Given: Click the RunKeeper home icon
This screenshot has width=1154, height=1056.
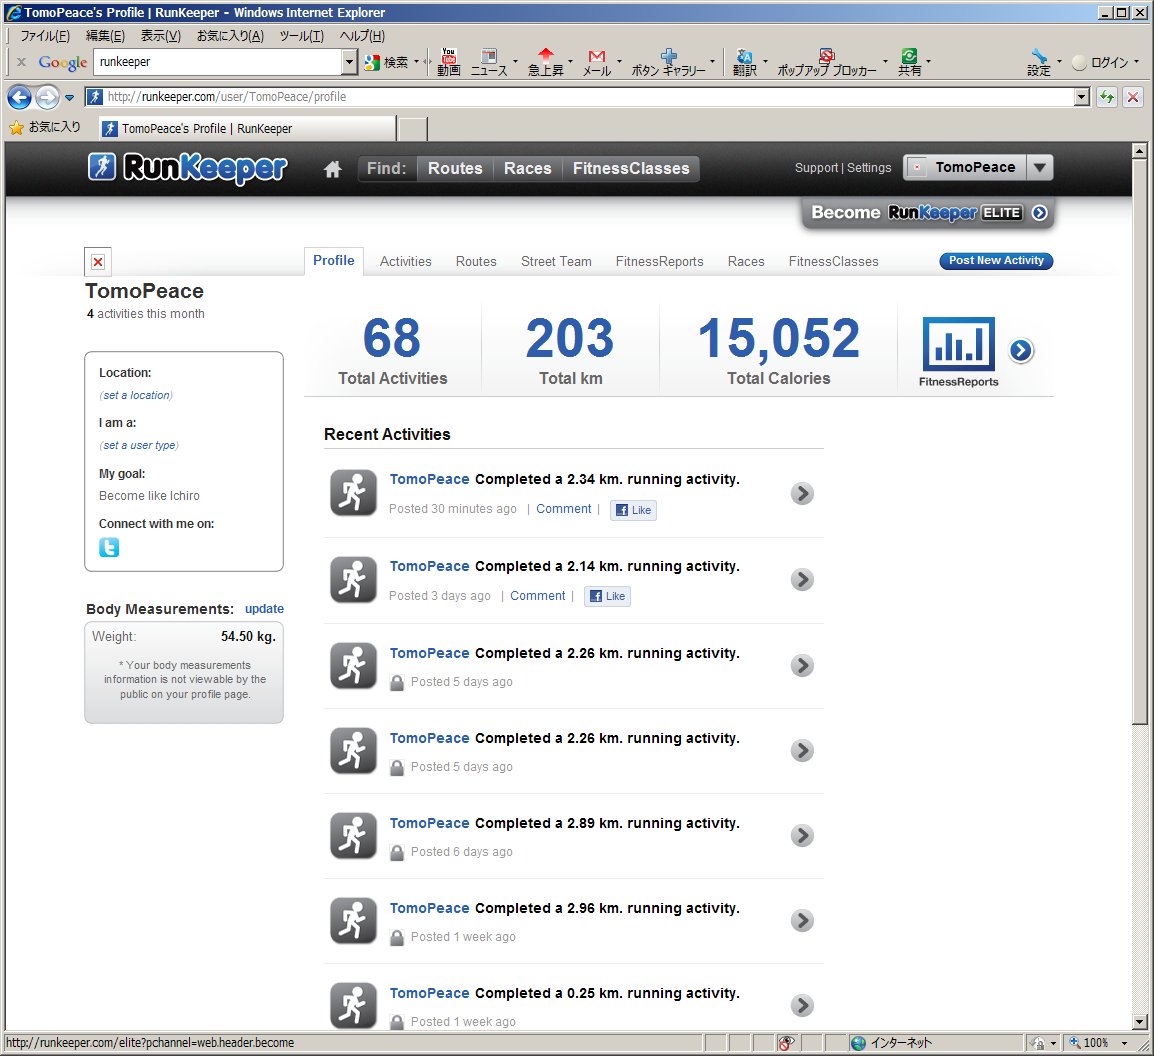Looking at the screenshot, I should [x=333, y=169].
